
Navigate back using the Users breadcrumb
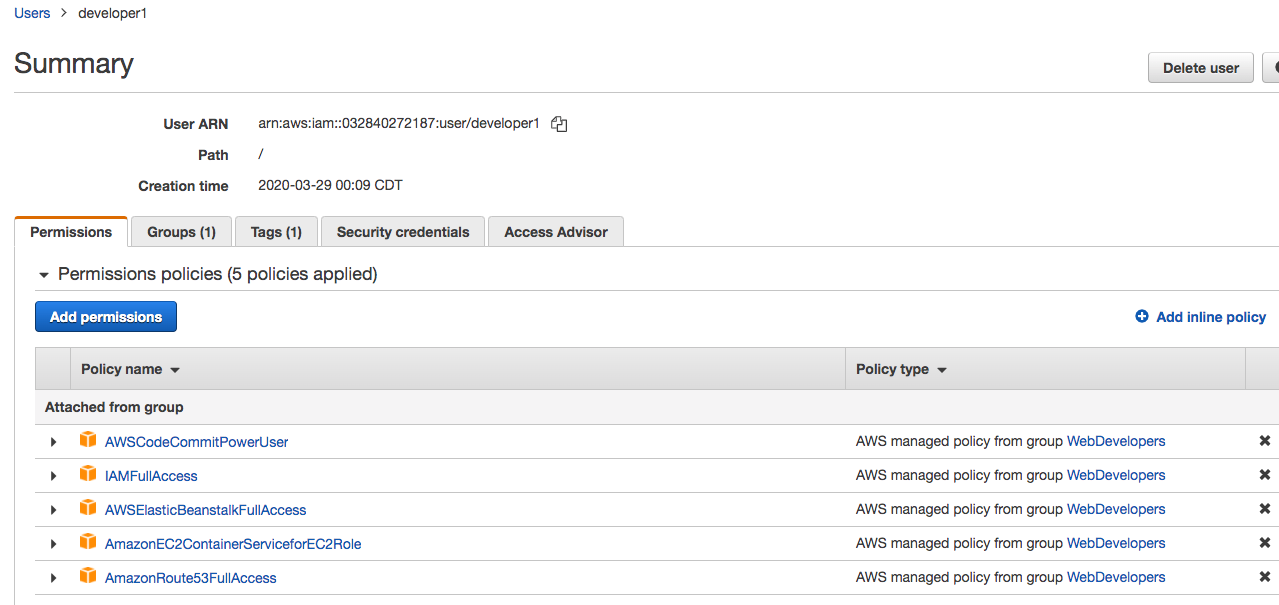tap(31, 12)
